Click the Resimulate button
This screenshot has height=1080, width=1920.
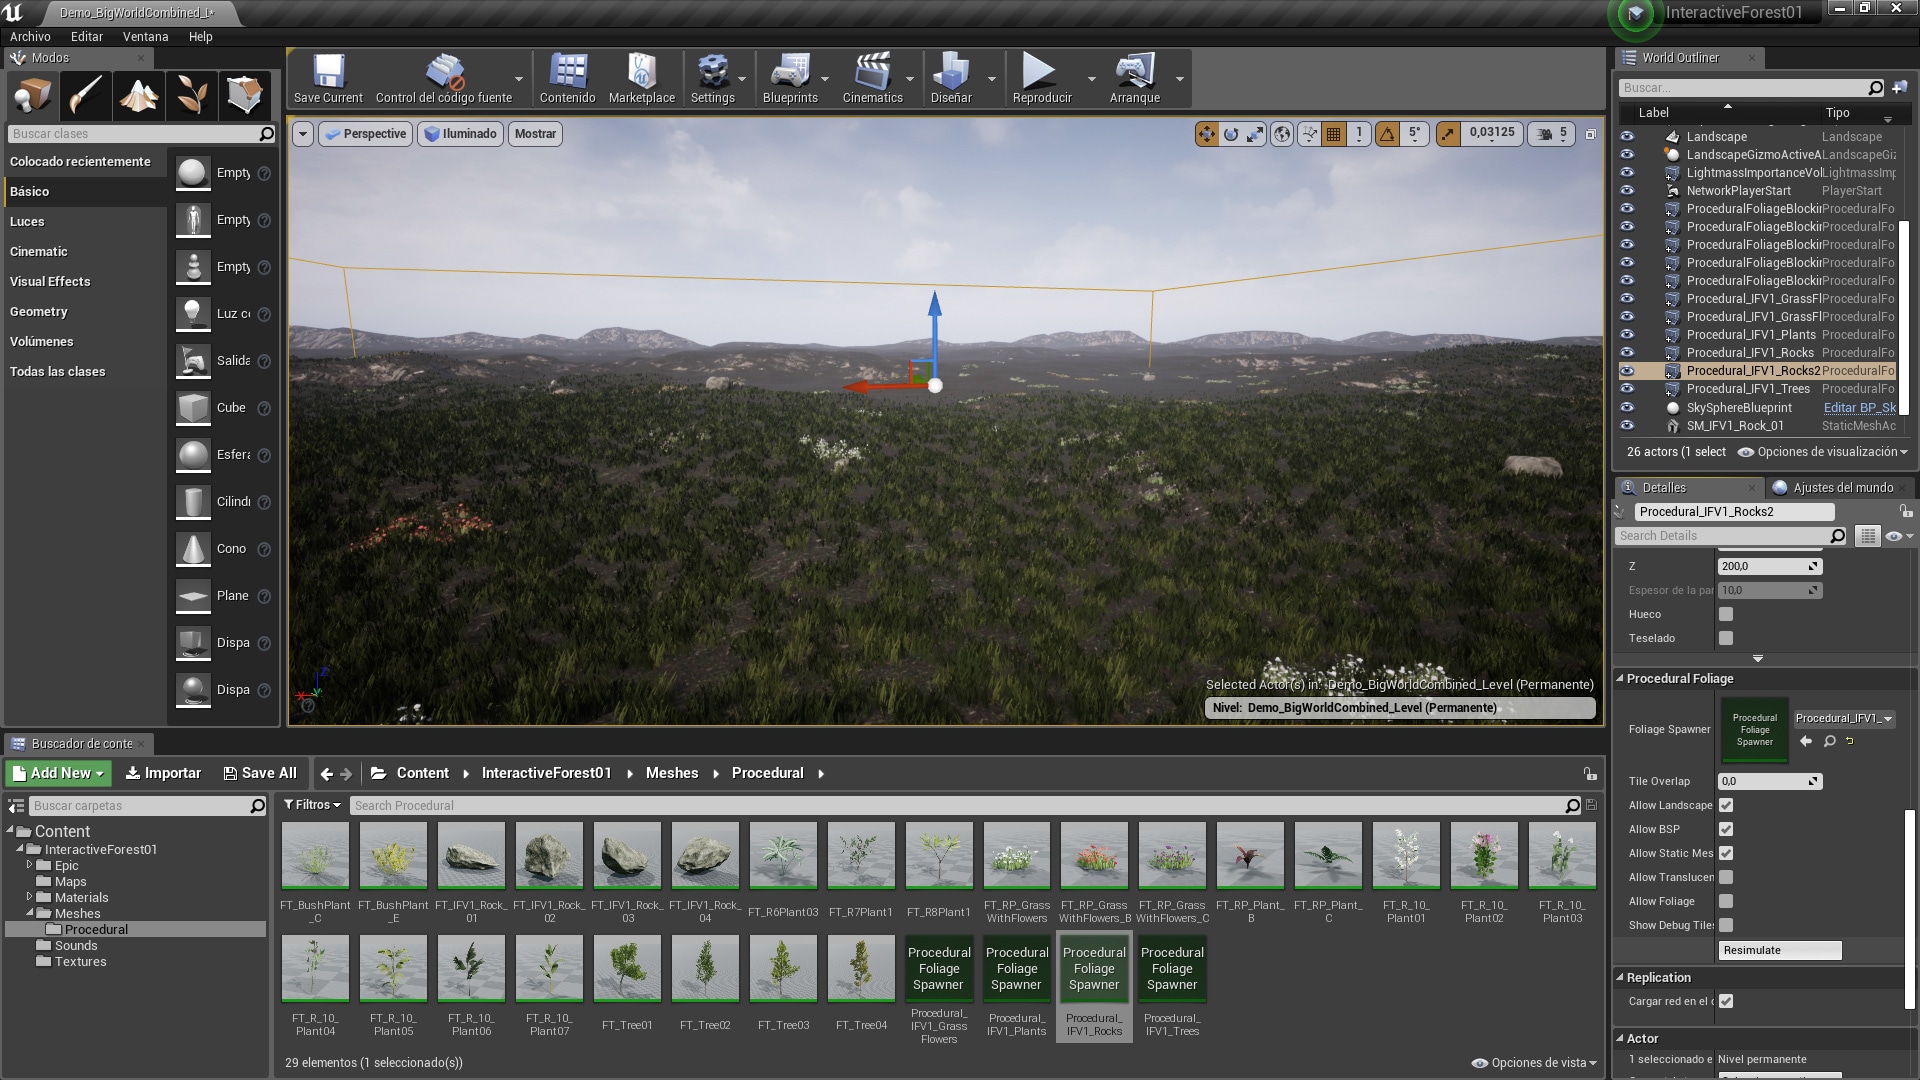click(1779, 951)
